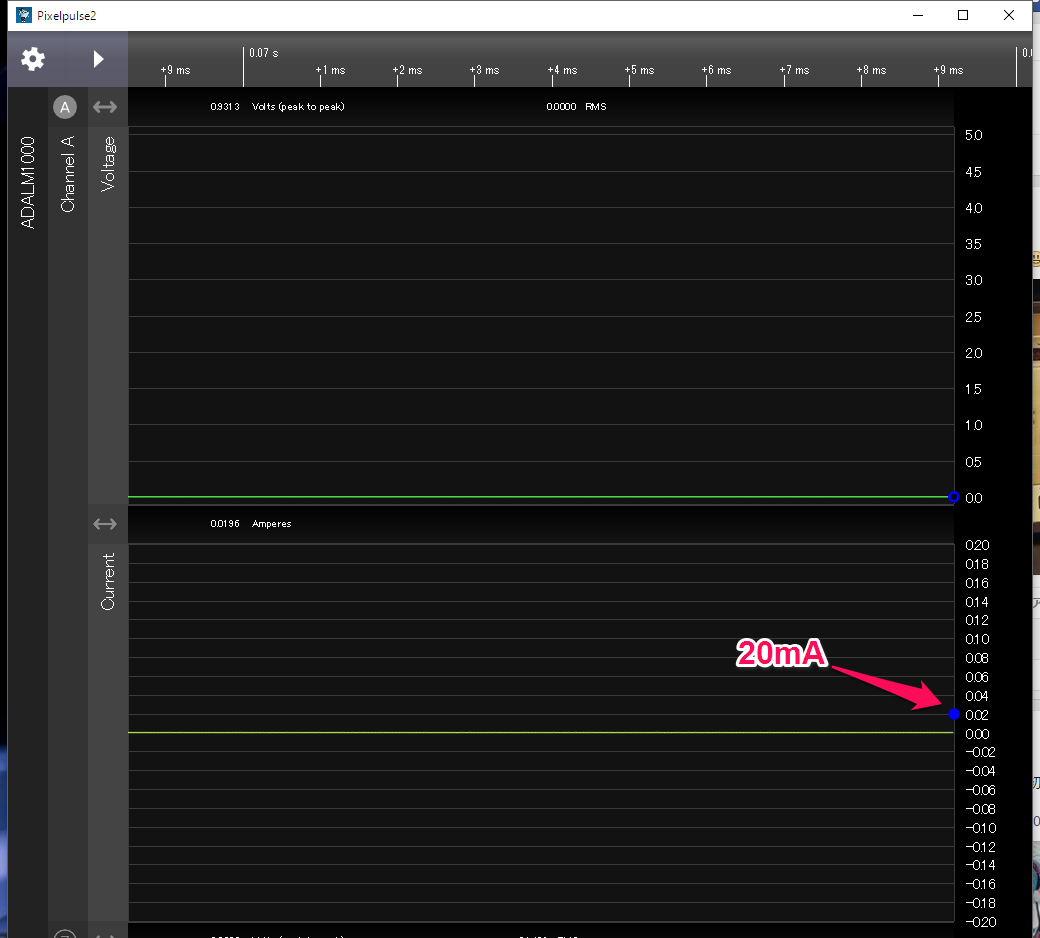
Task: Click the blue voltage handle at 0.0
Action: [x=953, y=497]
